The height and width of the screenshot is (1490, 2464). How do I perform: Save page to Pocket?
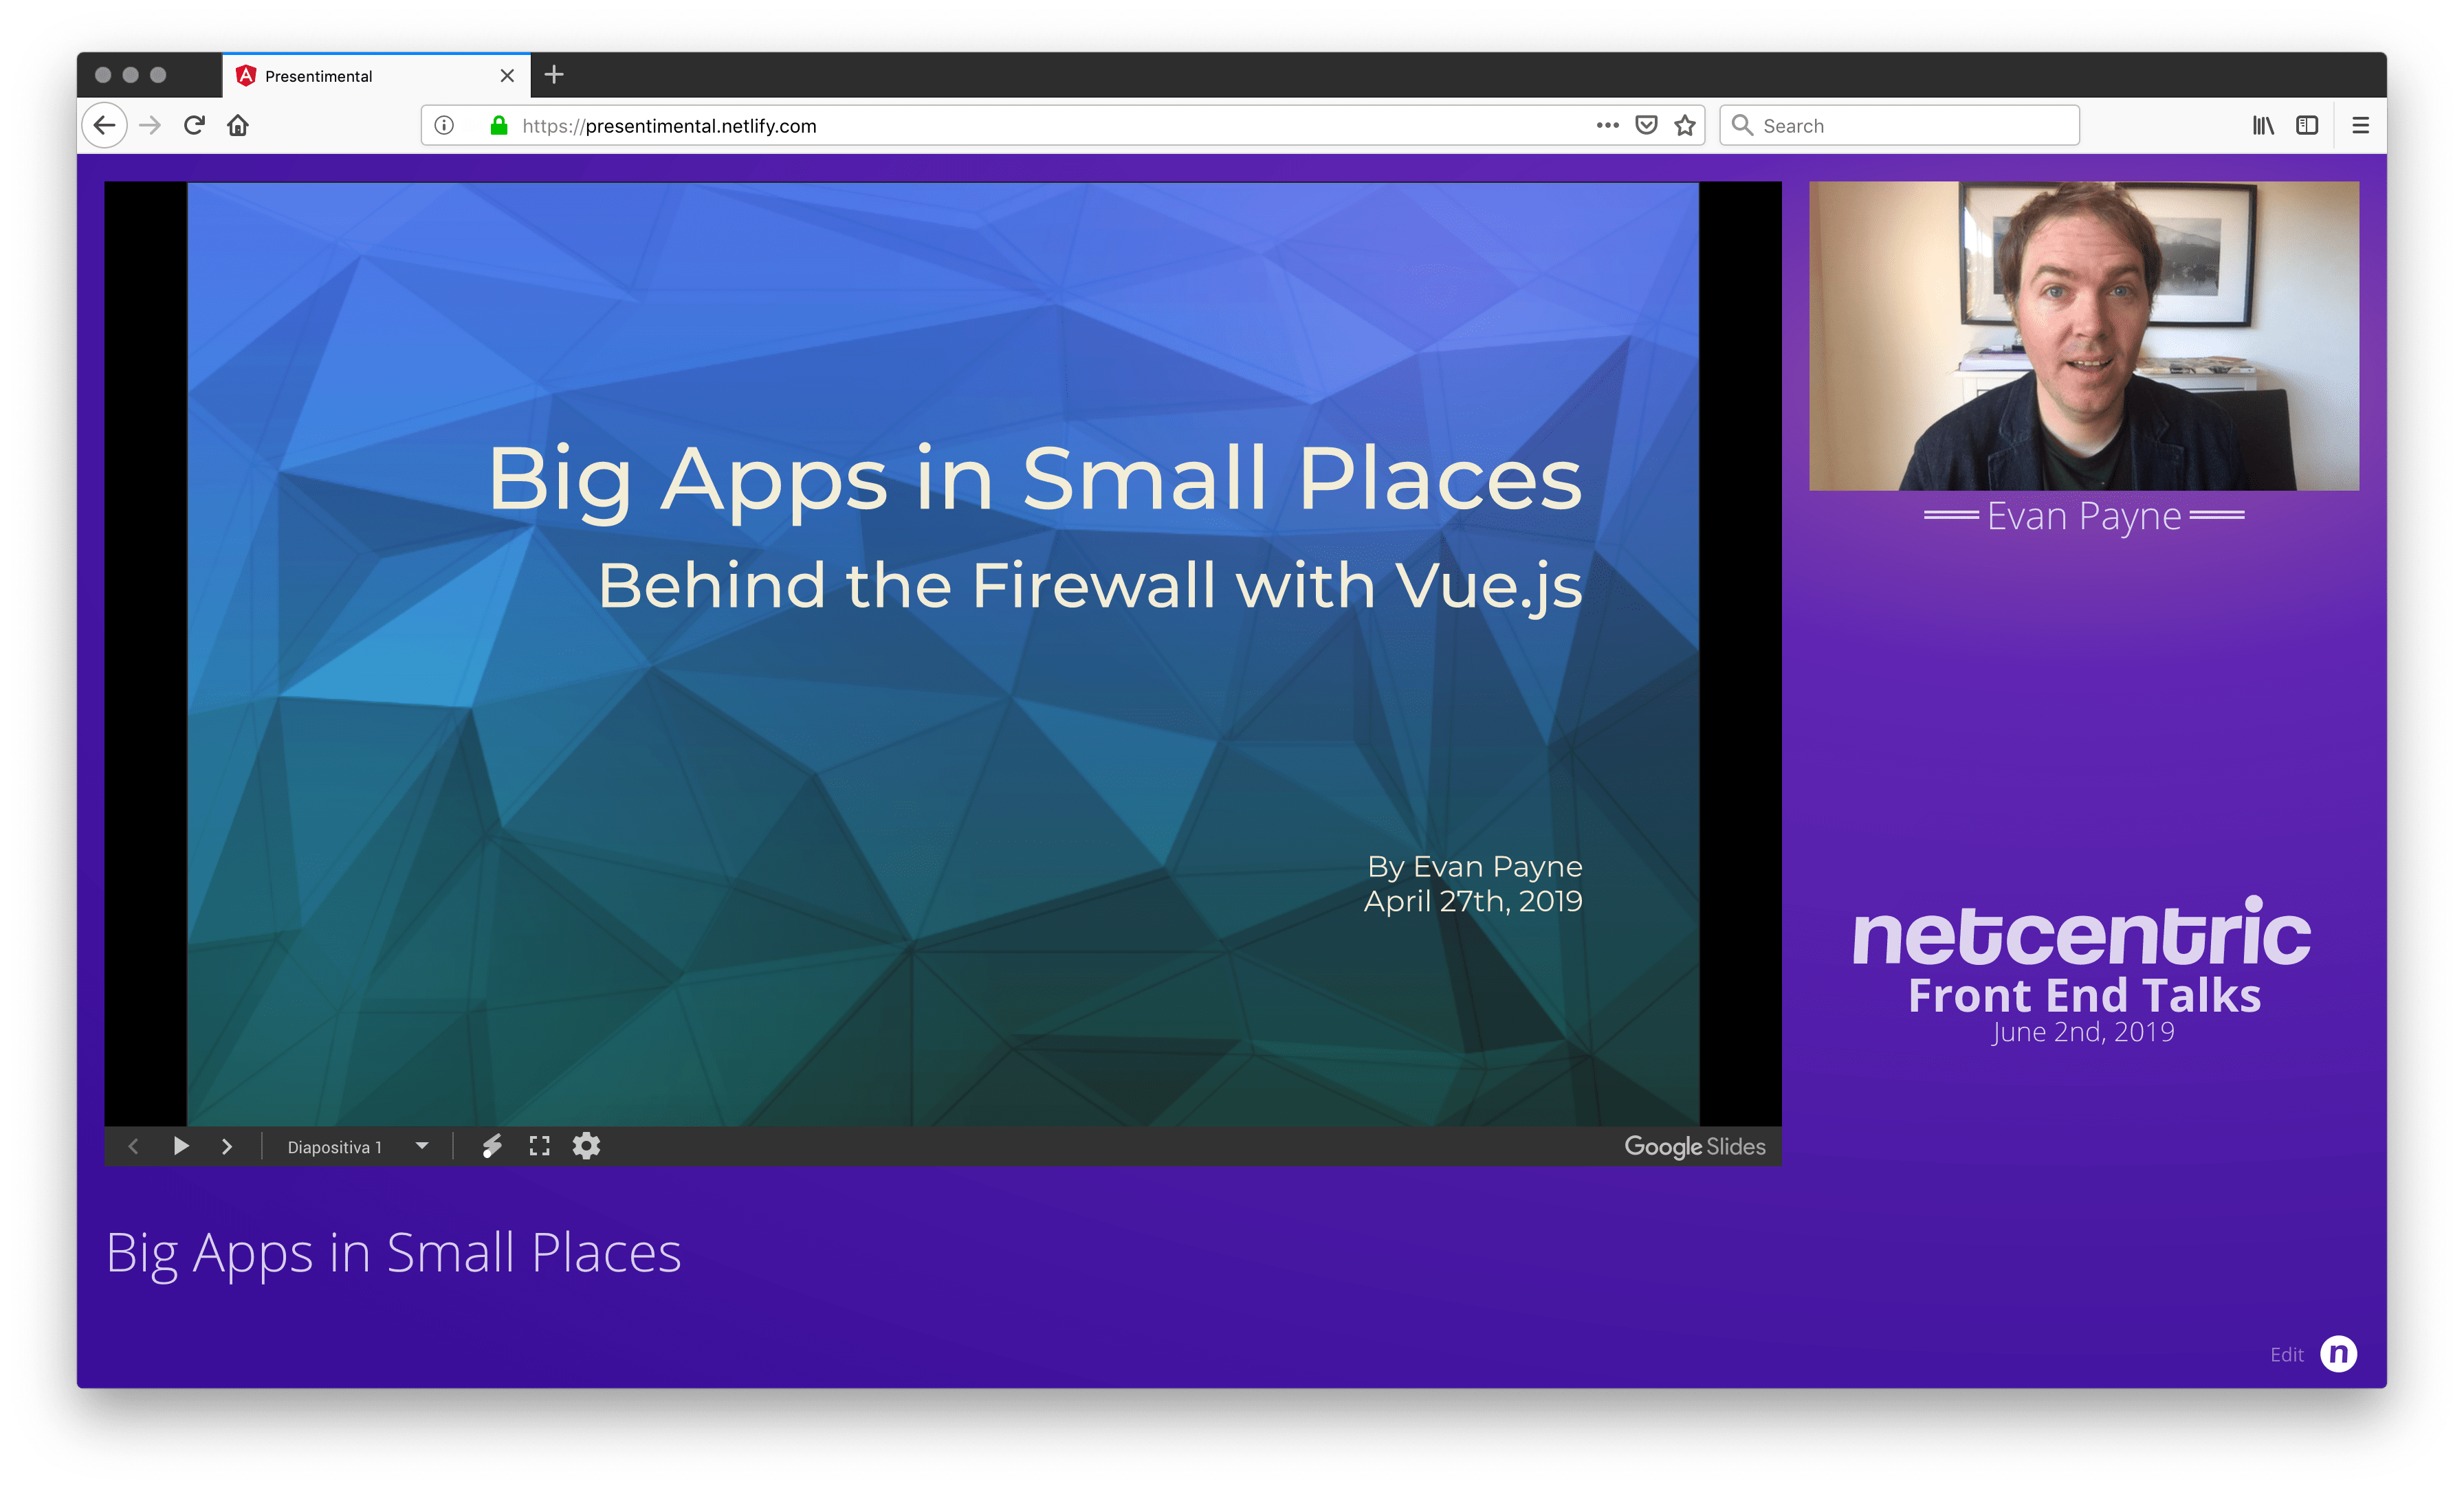tap(1646, 126)
